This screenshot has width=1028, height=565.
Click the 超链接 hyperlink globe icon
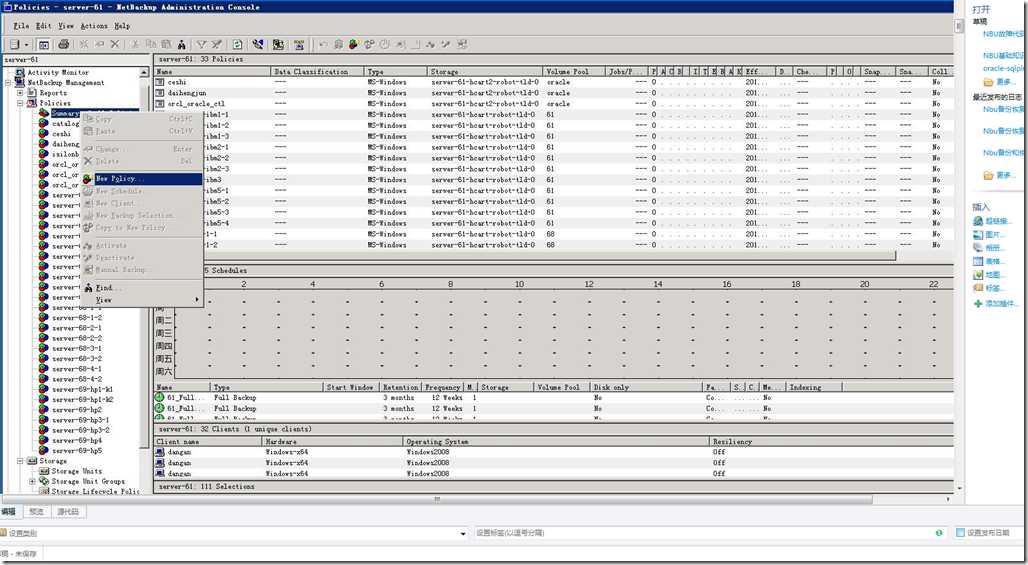click(x=978, y=221)
